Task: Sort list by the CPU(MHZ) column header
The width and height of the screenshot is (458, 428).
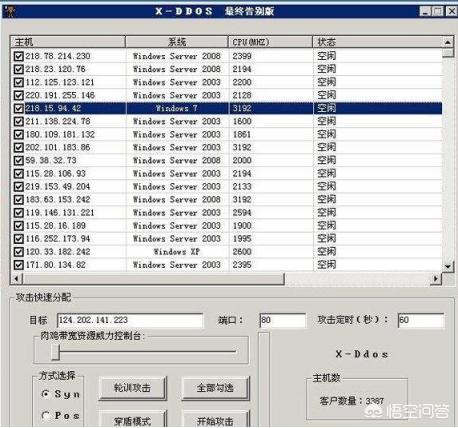Action: click(270, 42)
